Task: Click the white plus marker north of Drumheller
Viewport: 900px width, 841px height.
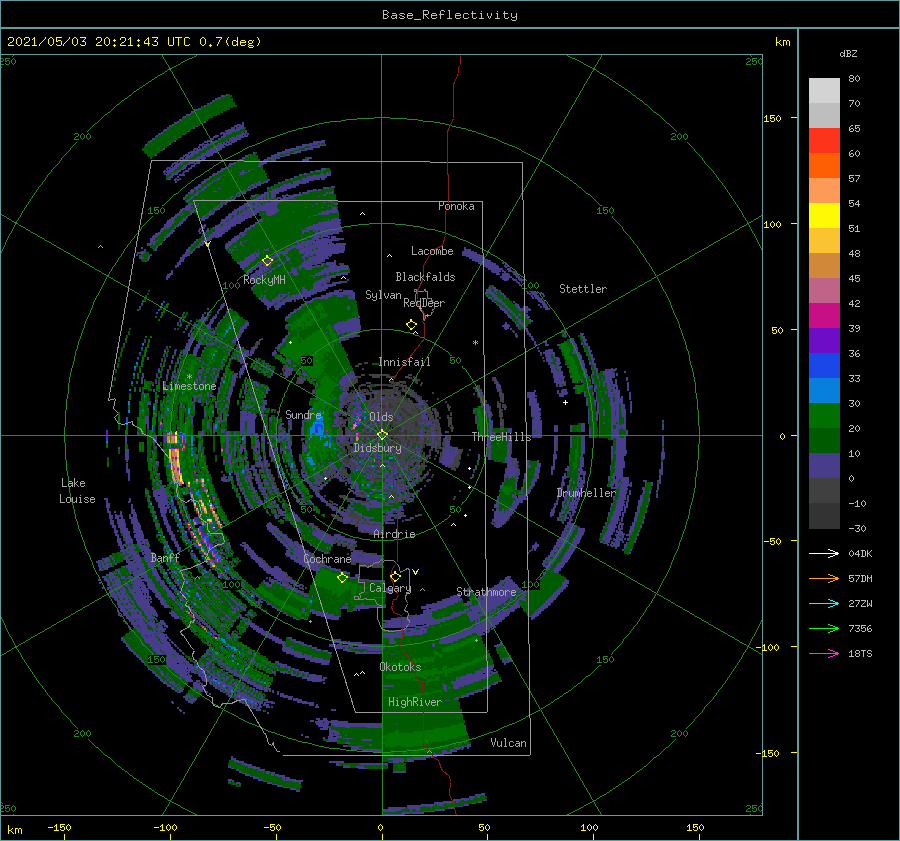Action: (x=565, y=402)
